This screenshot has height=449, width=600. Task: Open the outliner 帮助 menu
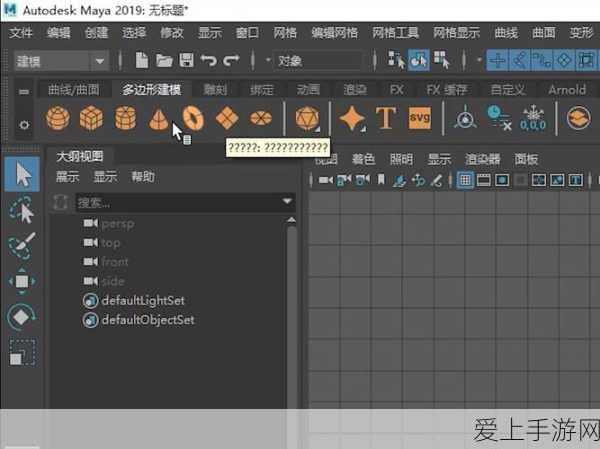(x=143, y=176)
